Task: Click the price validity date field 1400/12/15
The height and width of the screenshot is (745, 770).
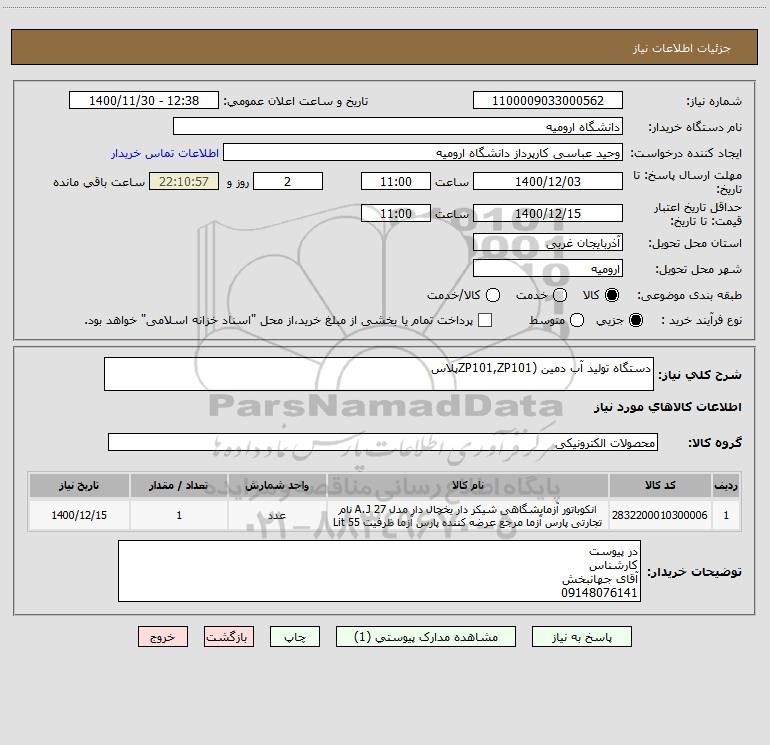Action: click(x=548, y=213)
